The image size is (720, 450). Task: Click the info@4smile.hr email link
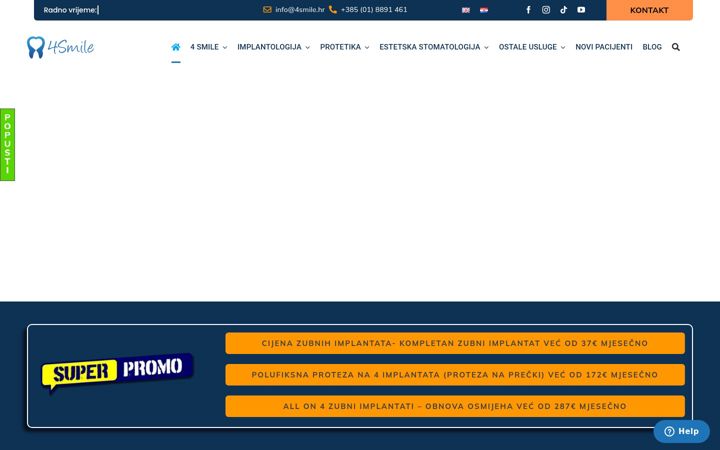[x=300, y=10]
